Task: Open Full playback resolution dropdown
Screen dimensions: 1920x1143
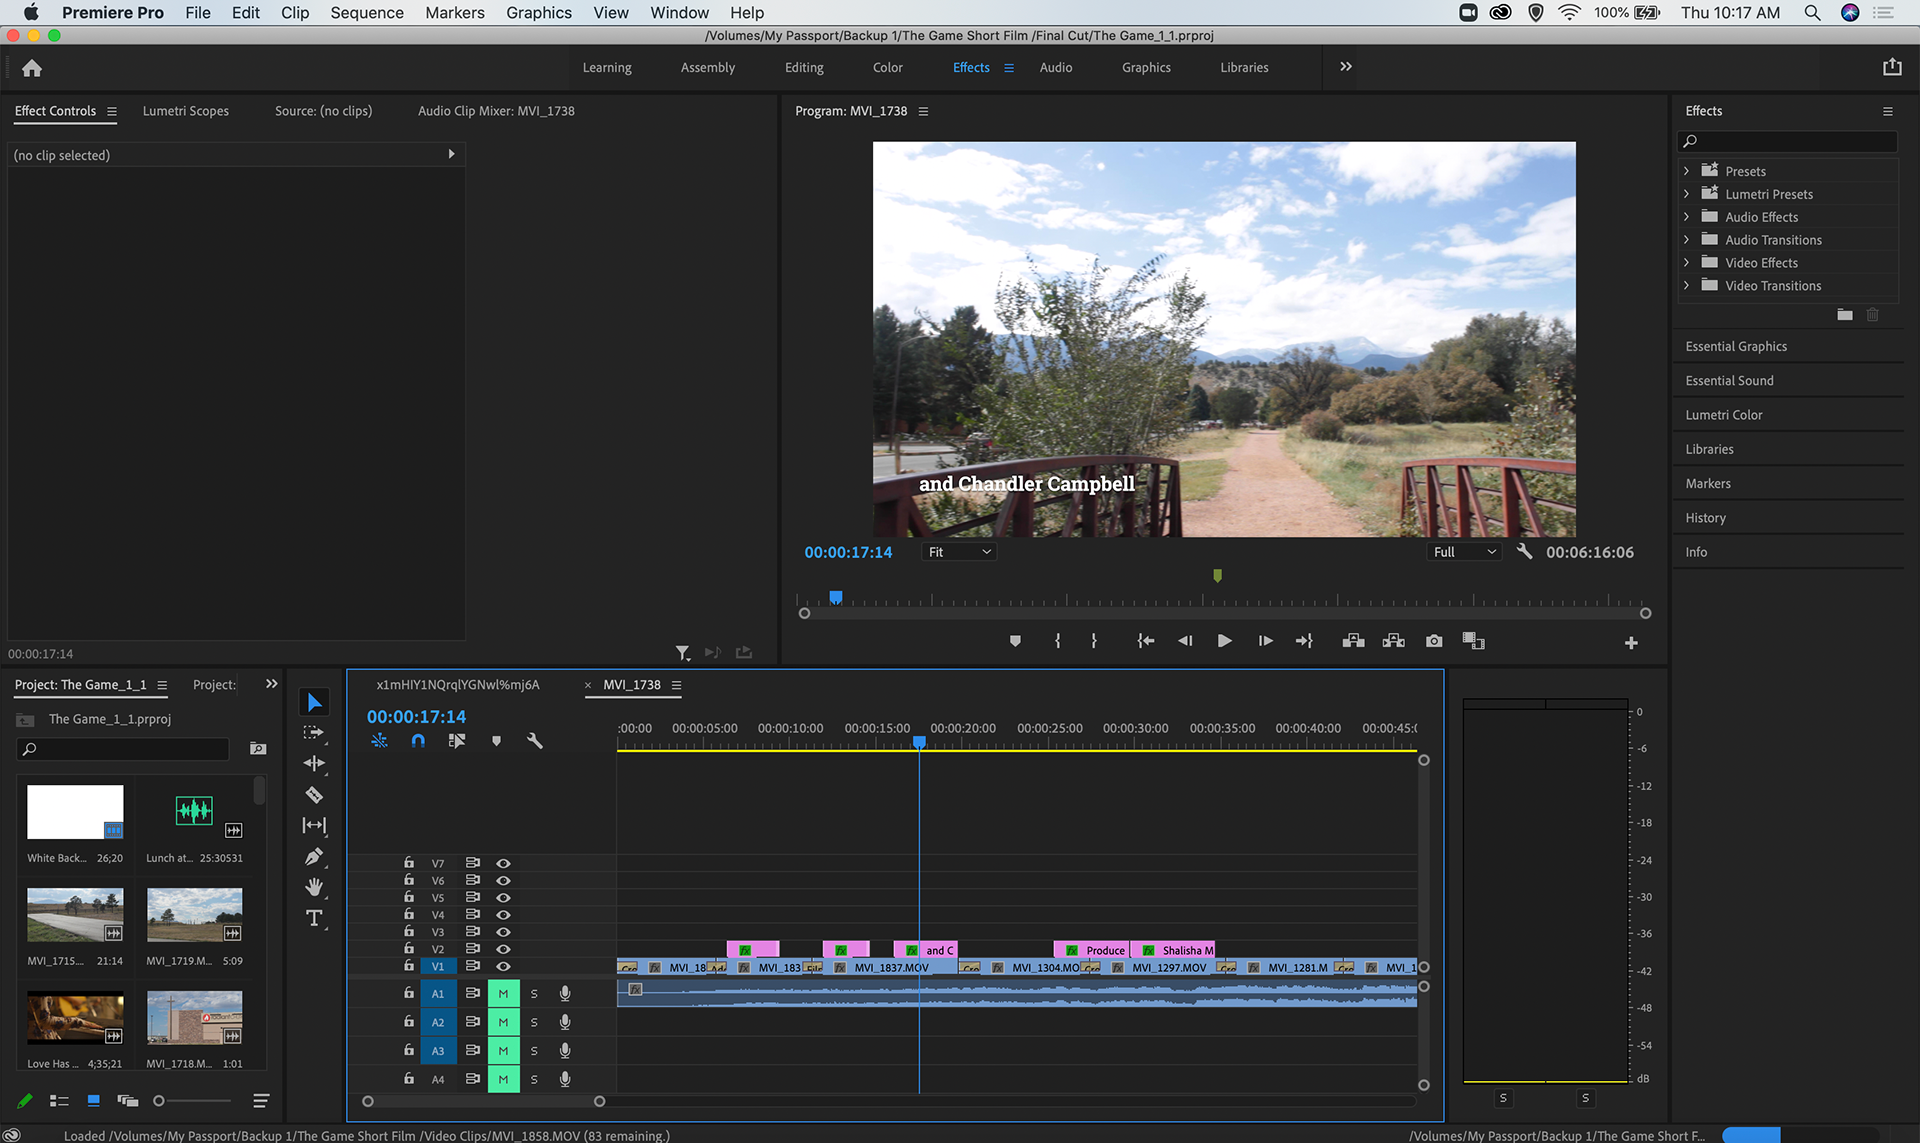Action: [1464, 552]
